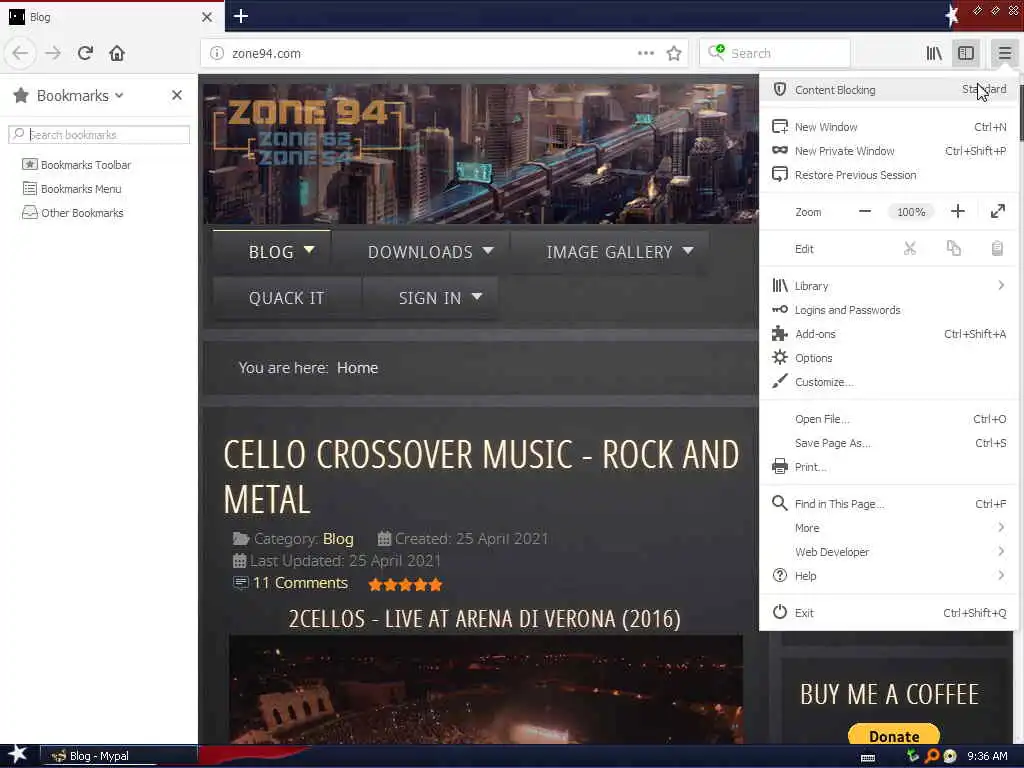The width and height of the screenshot is (1024, 768).
Task: Choose New Private Window
Action: (888, 151)
